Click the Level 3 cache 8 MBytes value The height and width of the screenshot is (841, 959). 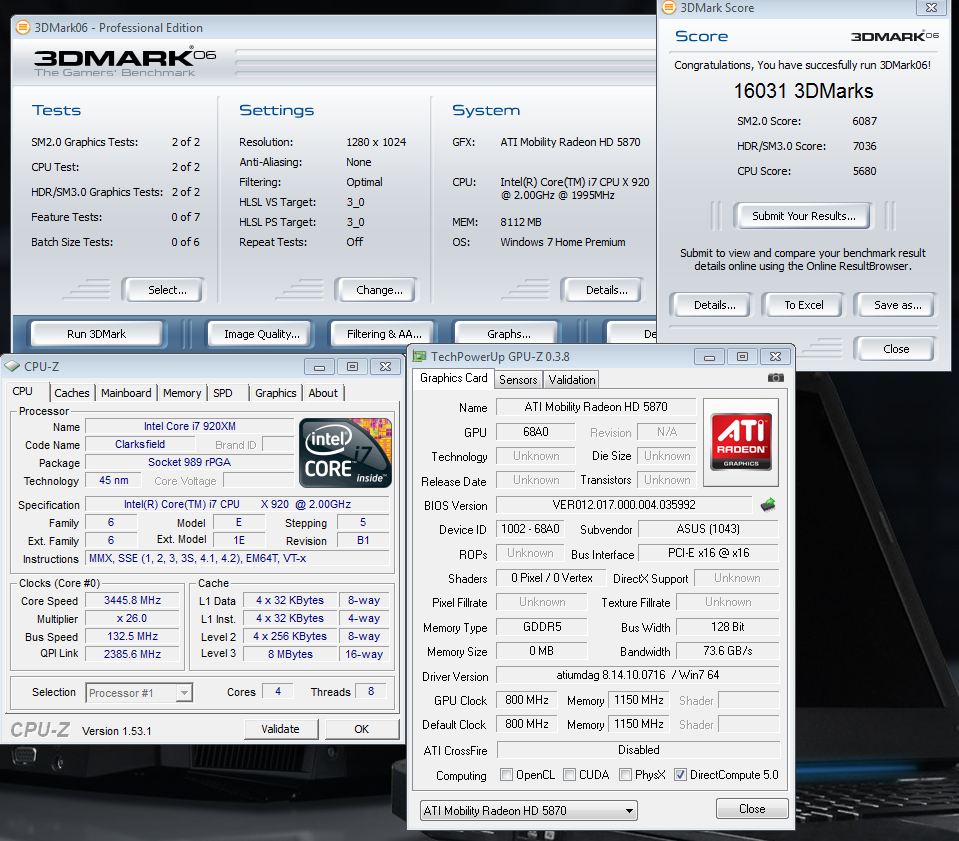[290, 654]
